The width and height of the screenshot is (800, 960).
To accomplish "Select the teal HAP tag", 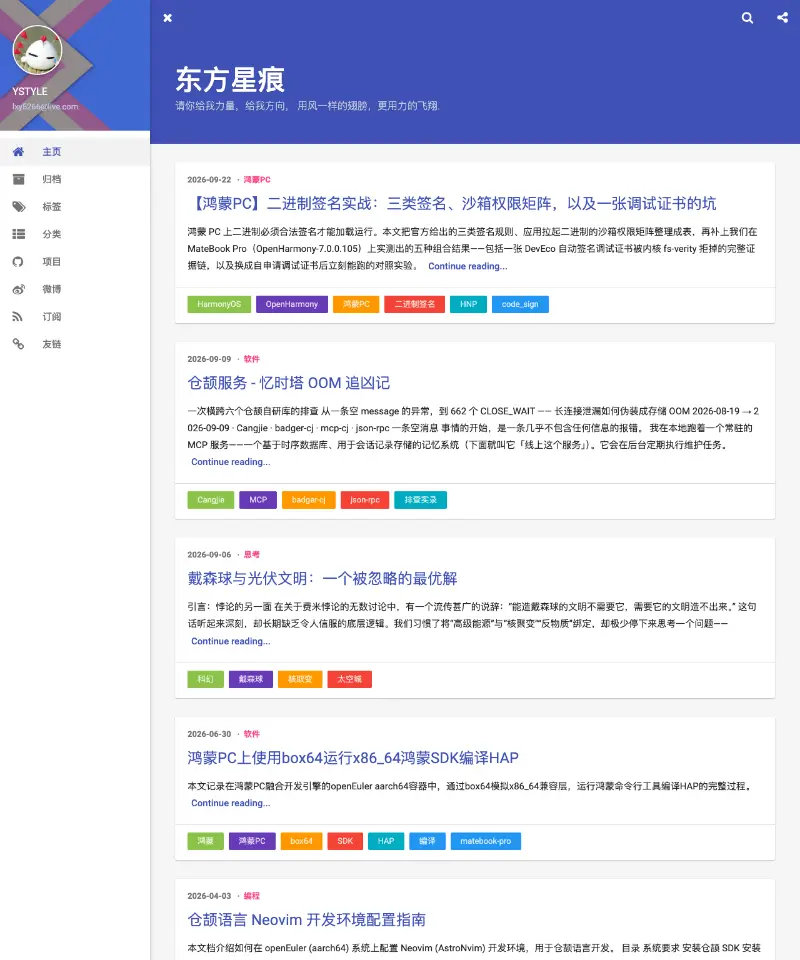I will click(386, 841).
